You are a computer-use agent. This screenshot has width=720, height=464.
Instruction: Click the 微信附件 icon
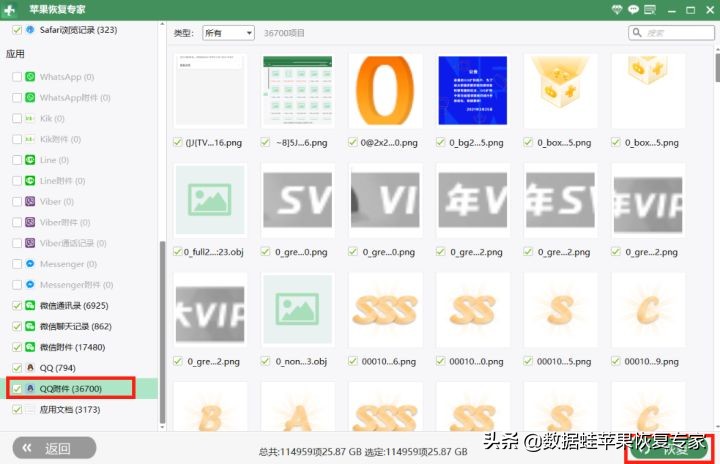[x=30, y=347]
